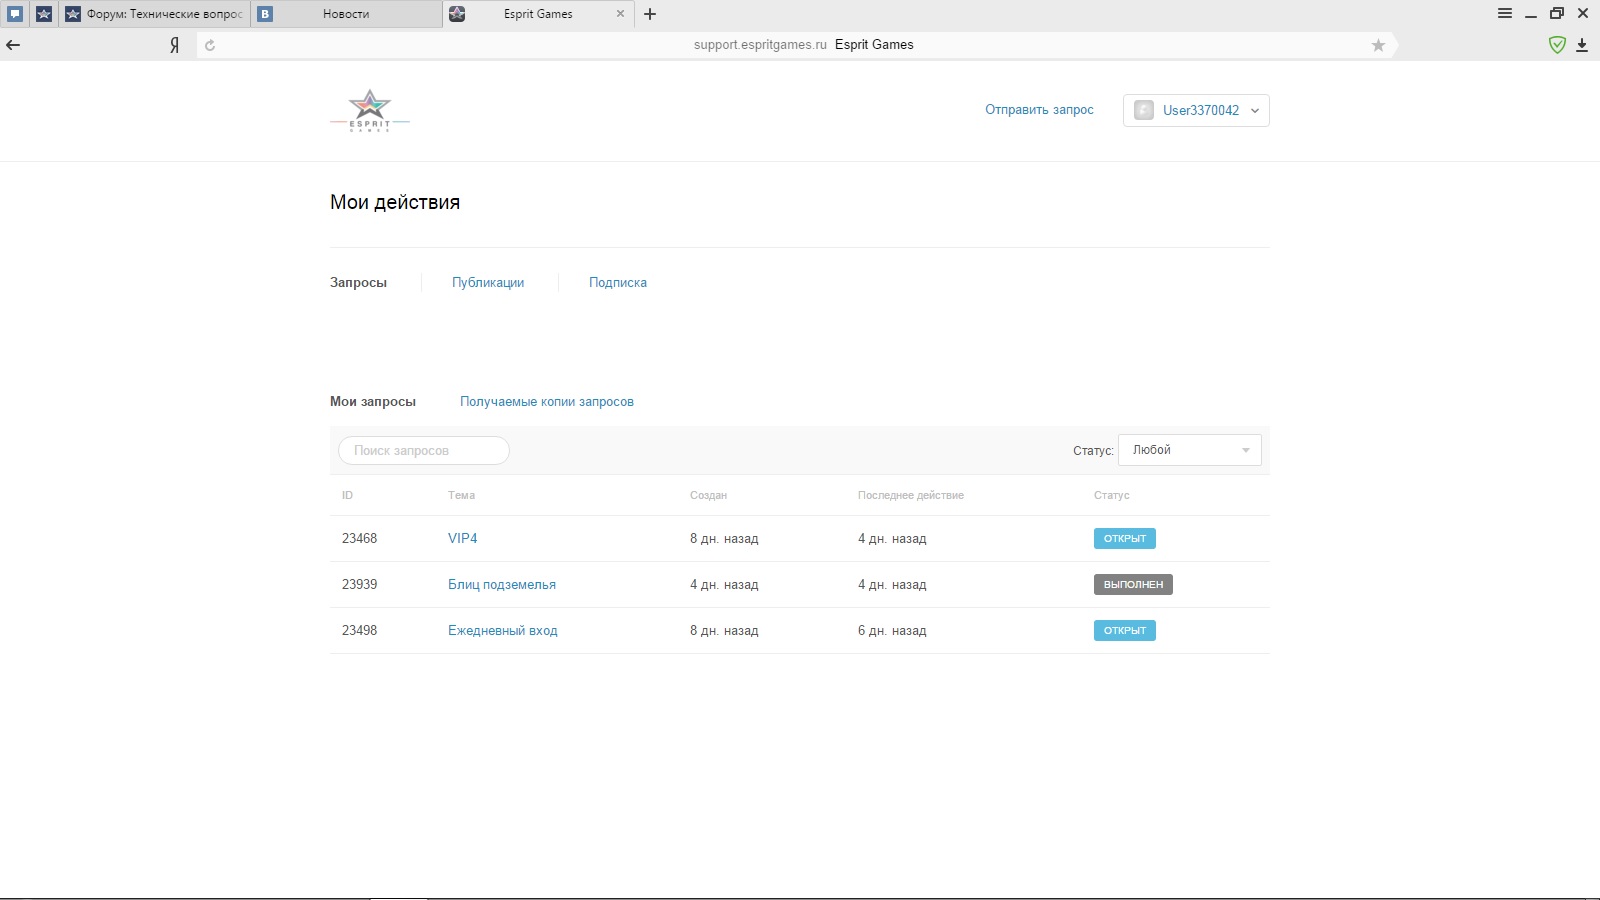Click the 'Отправить запрос' link
1600x900 pixels.
pyautogui.click(x=1039, y=110)
